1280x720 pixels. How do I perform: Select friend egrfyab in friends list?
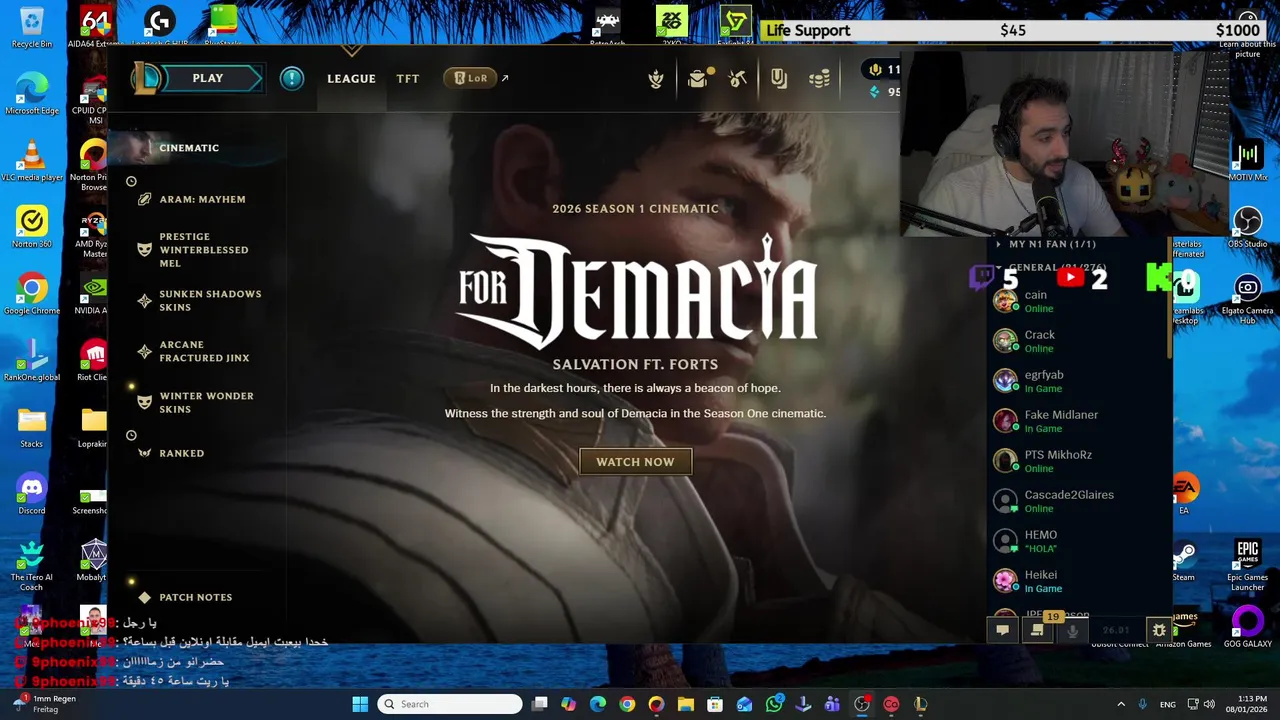(x=1078, y=381)
